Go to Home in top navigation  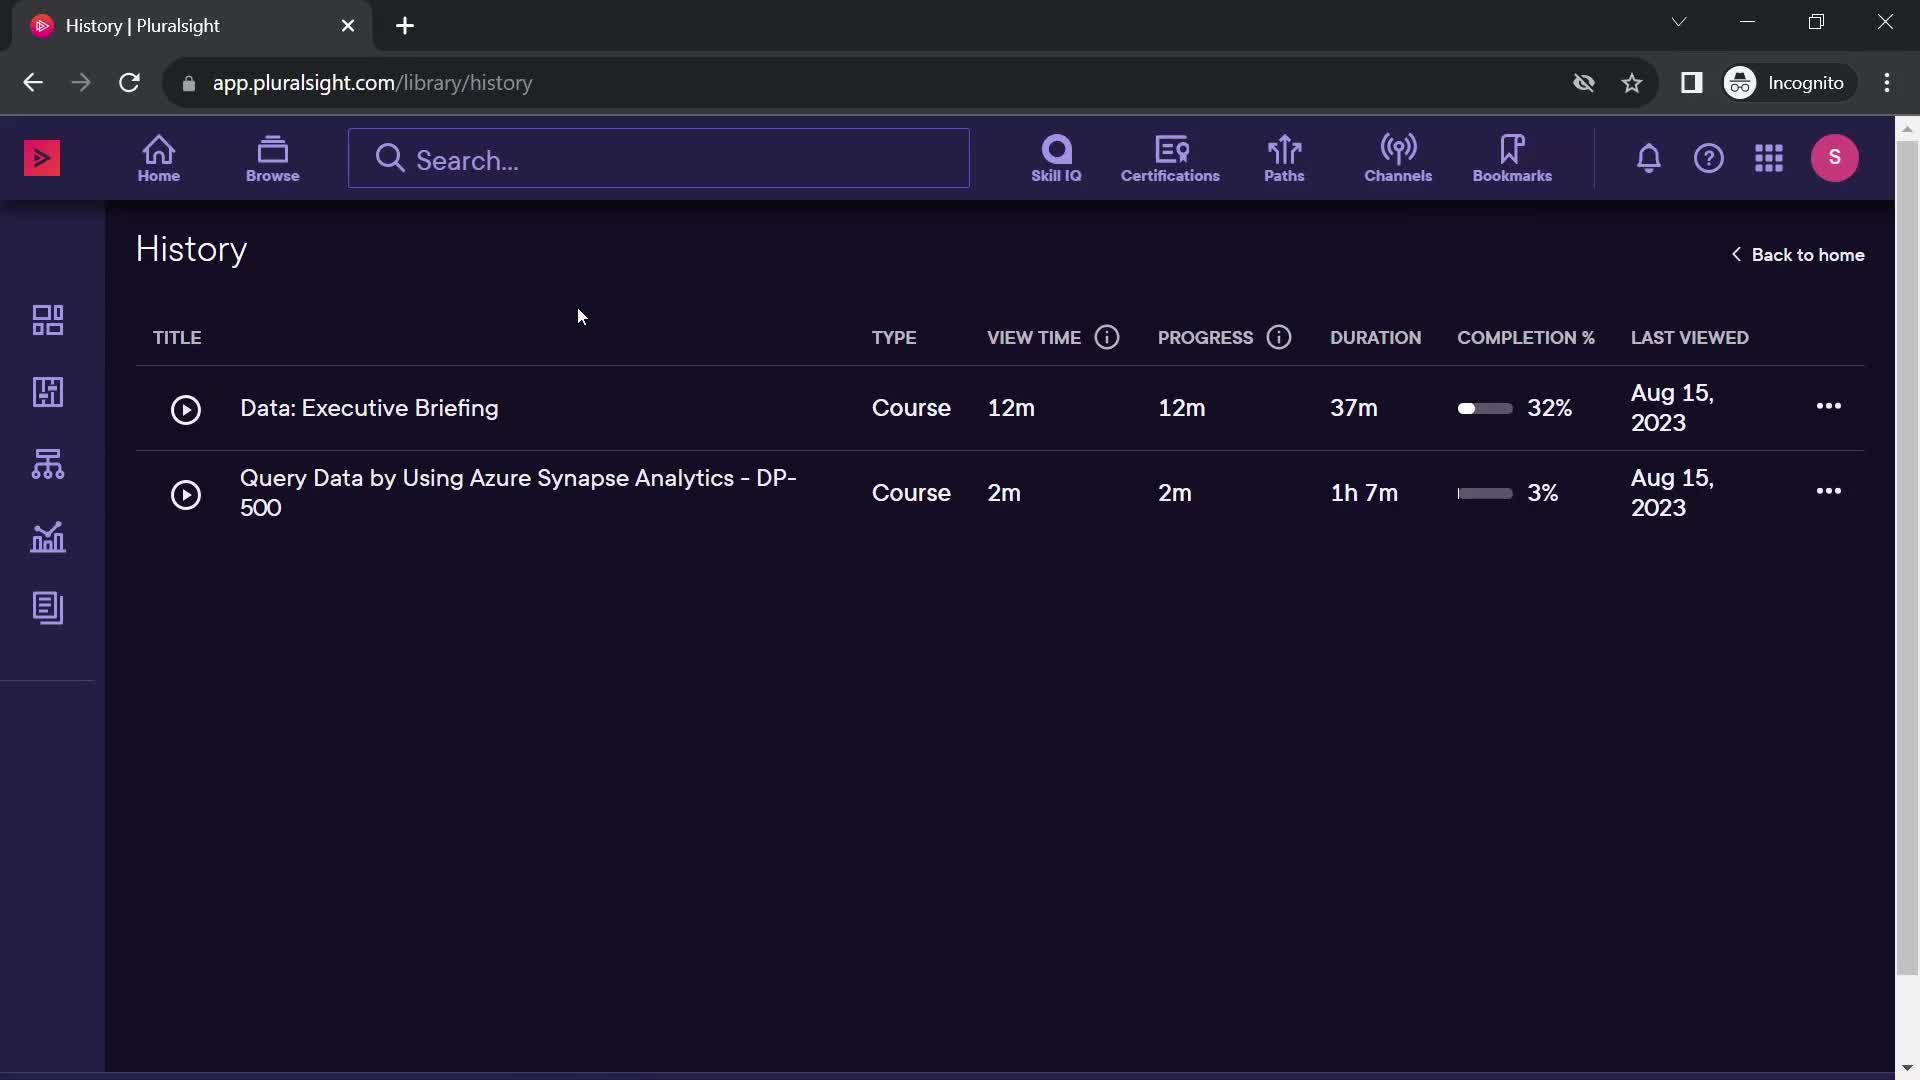pos(159,158)
